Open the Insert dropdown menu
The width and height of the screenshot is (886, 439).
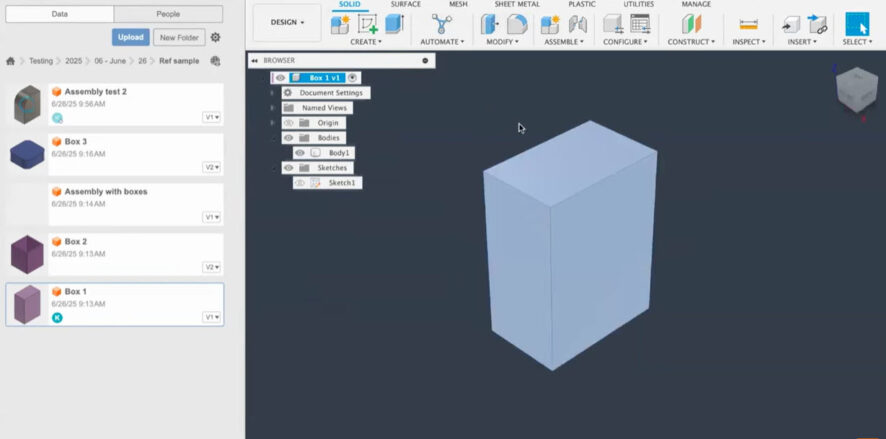tap(802, 42)
